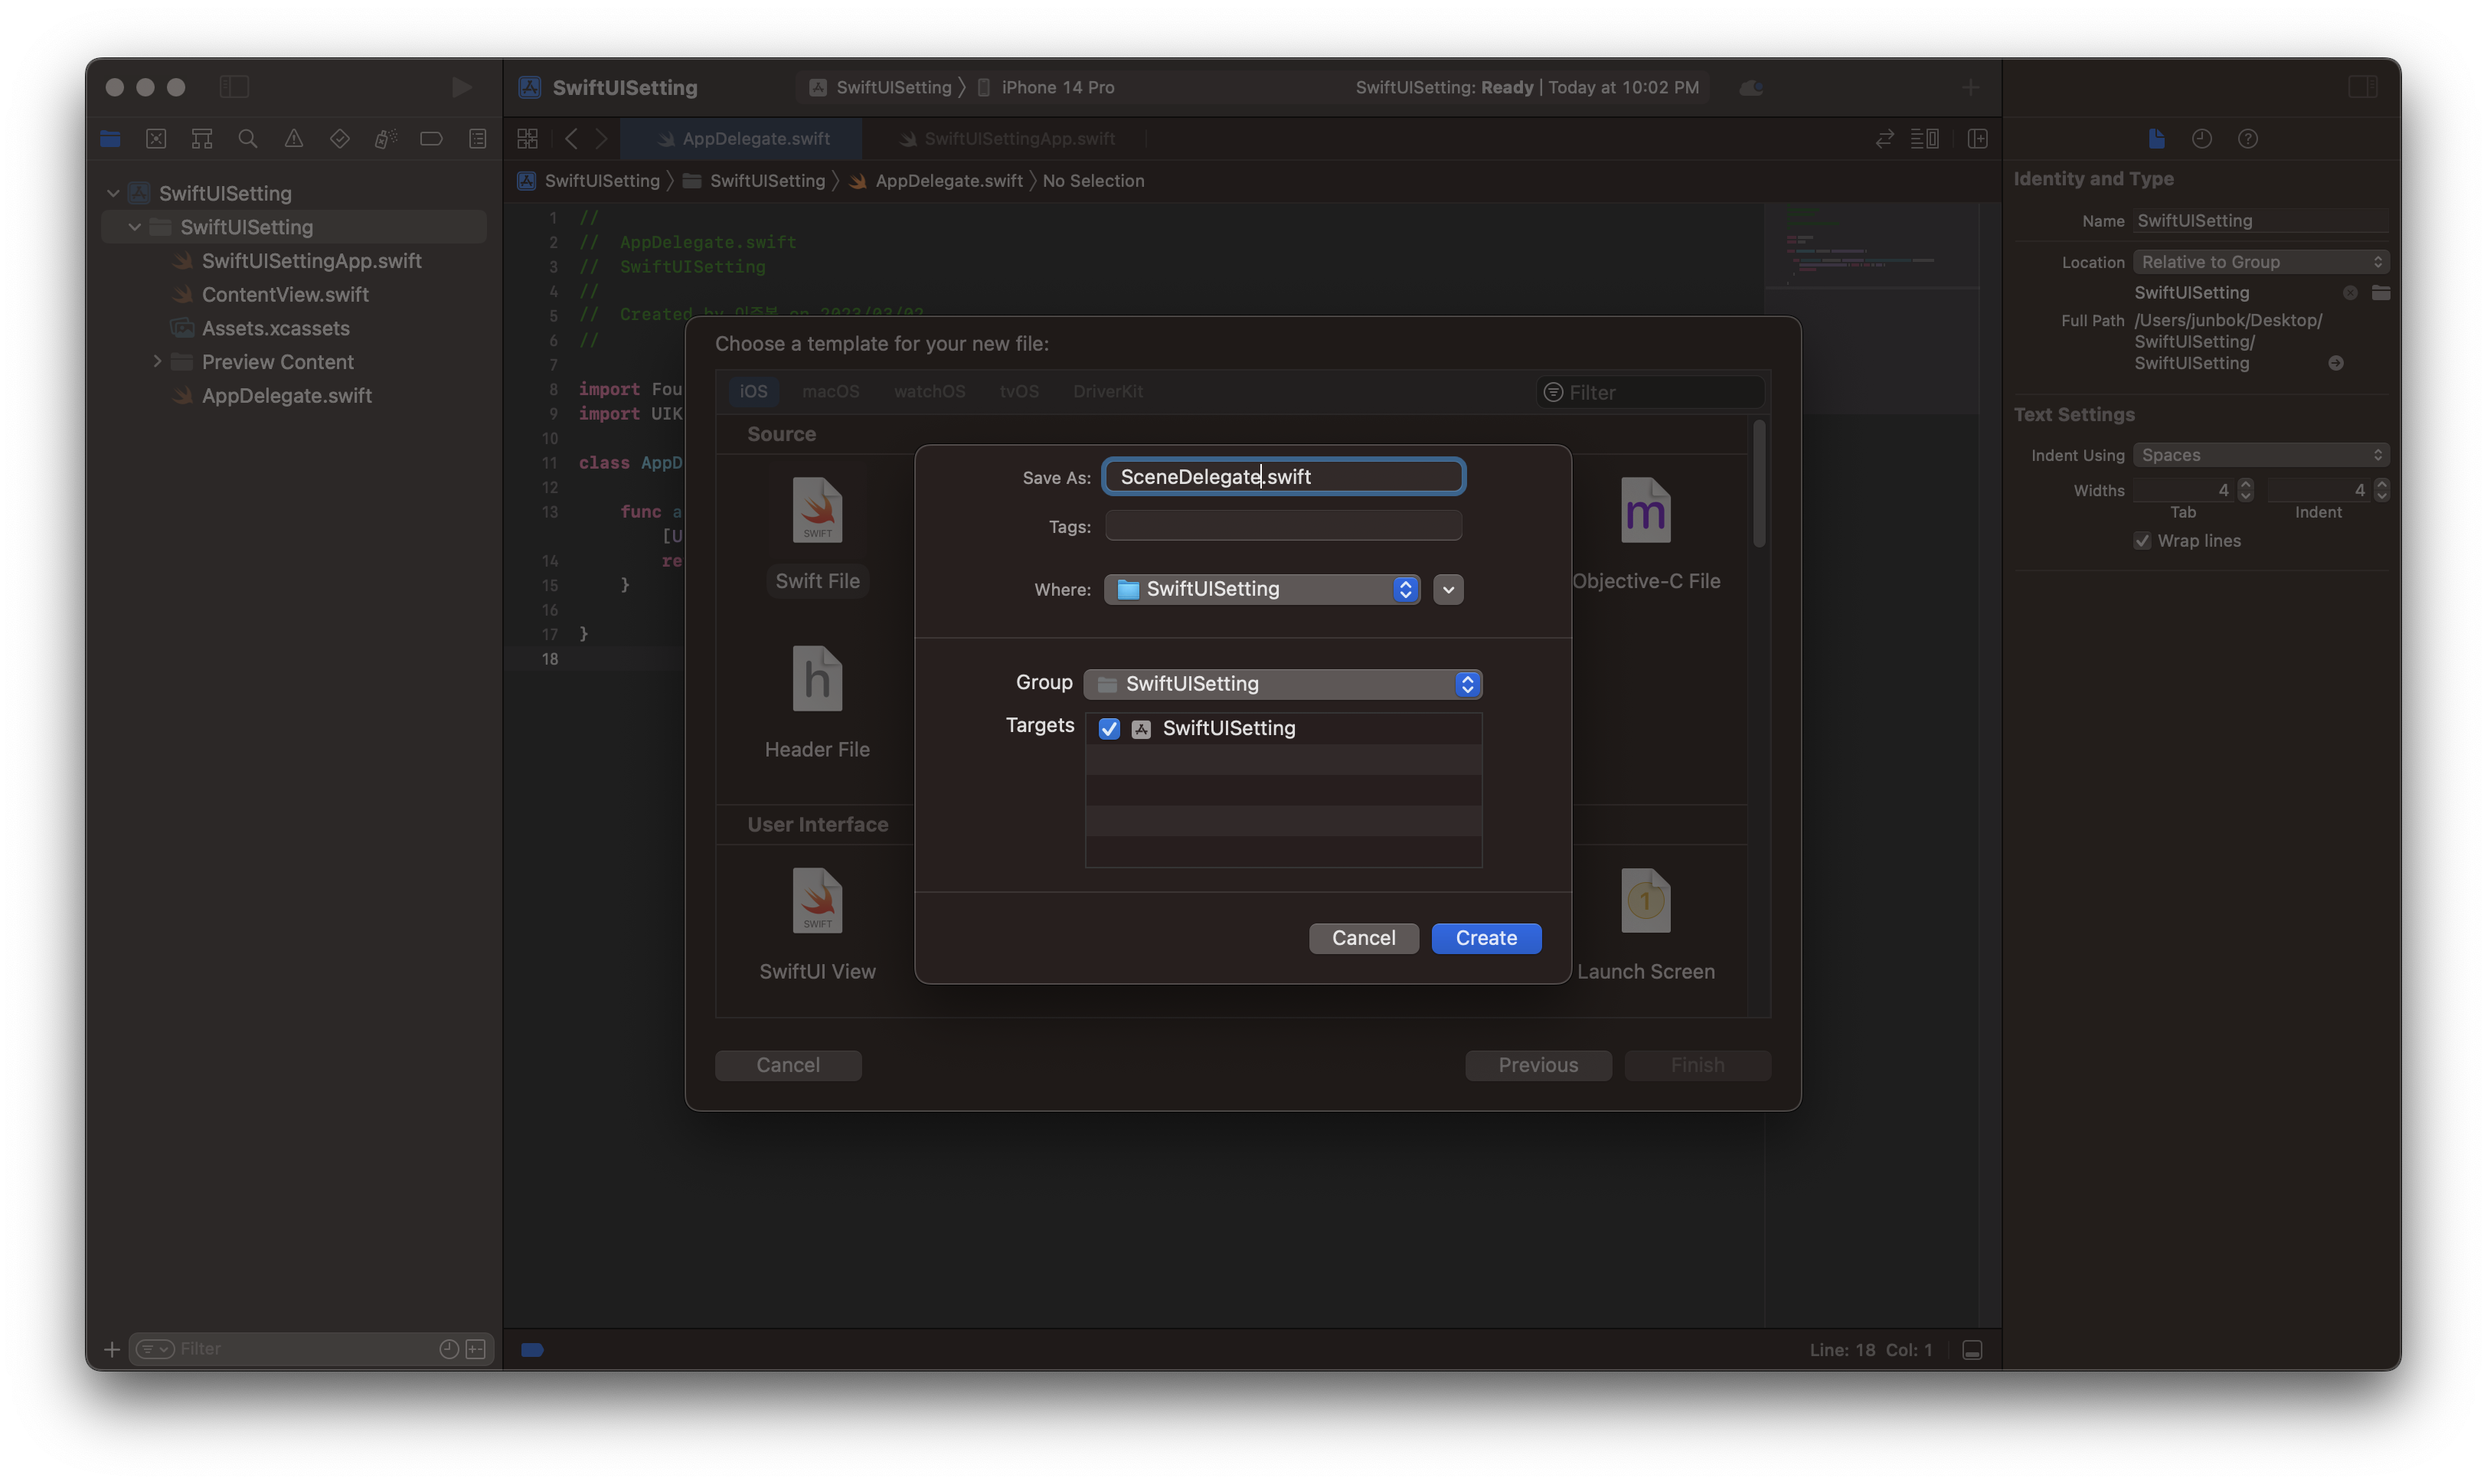2487x1484 pixels.
Task: Choose the Launch Screen template icon
Action: click(x=1645, y=901)
